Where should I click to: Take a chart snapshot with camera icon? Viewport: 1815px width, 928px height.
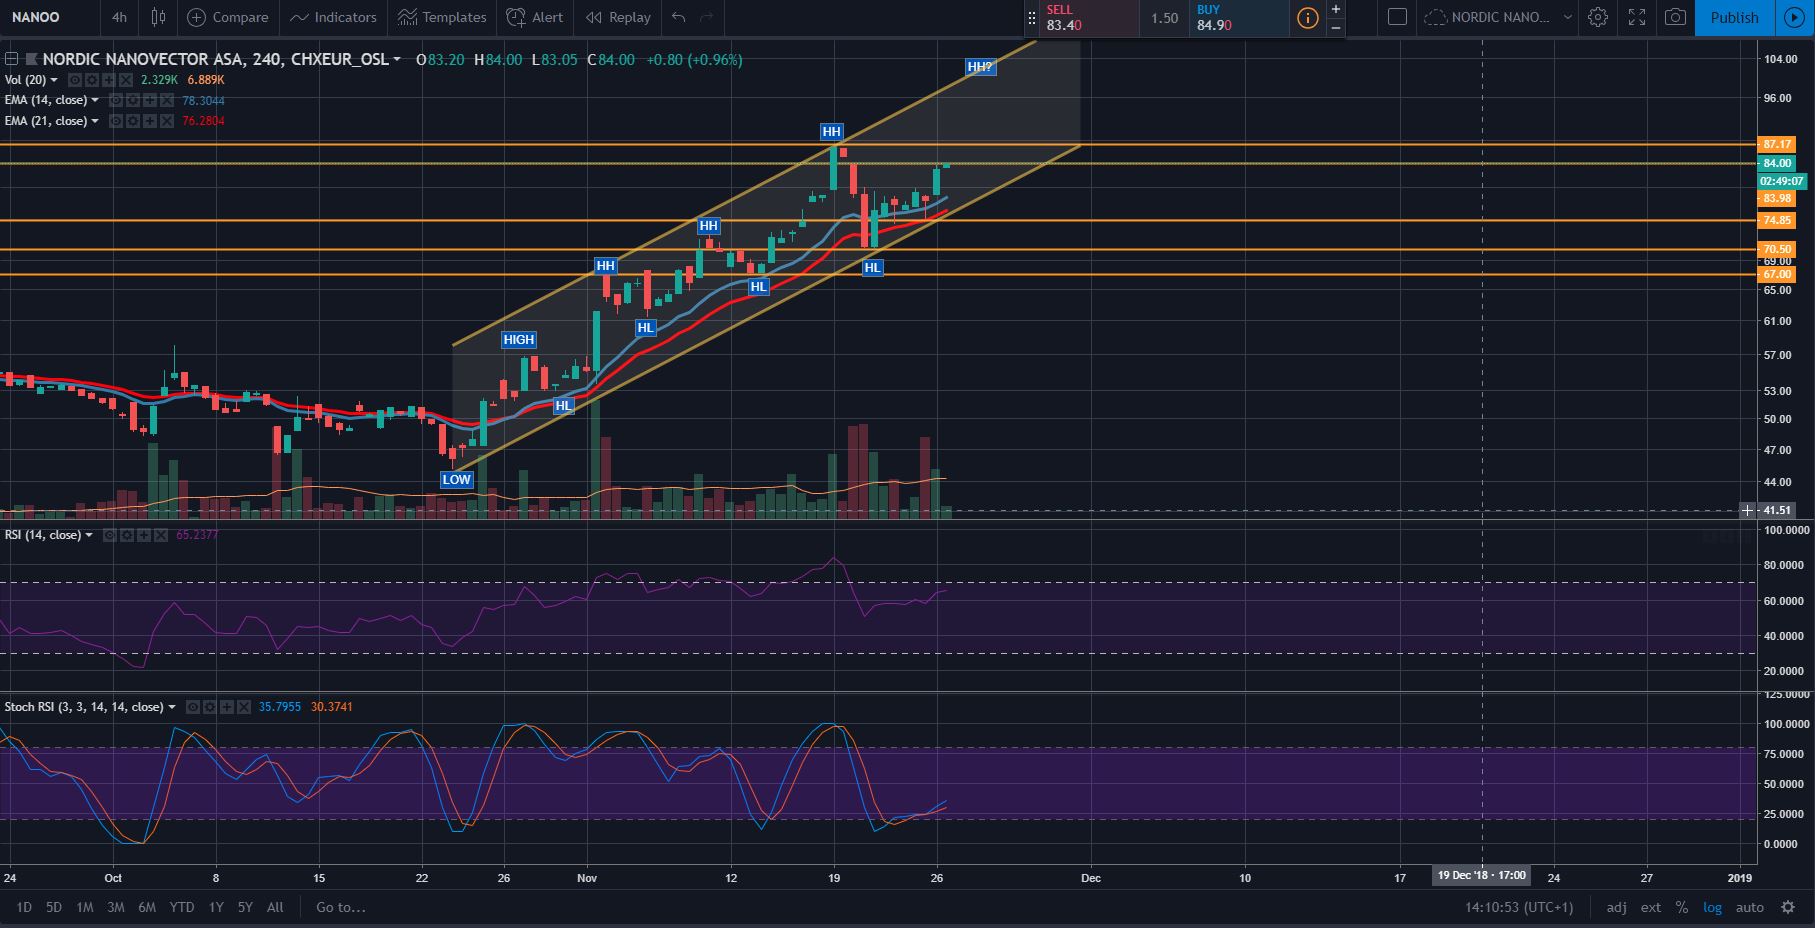1675,17
